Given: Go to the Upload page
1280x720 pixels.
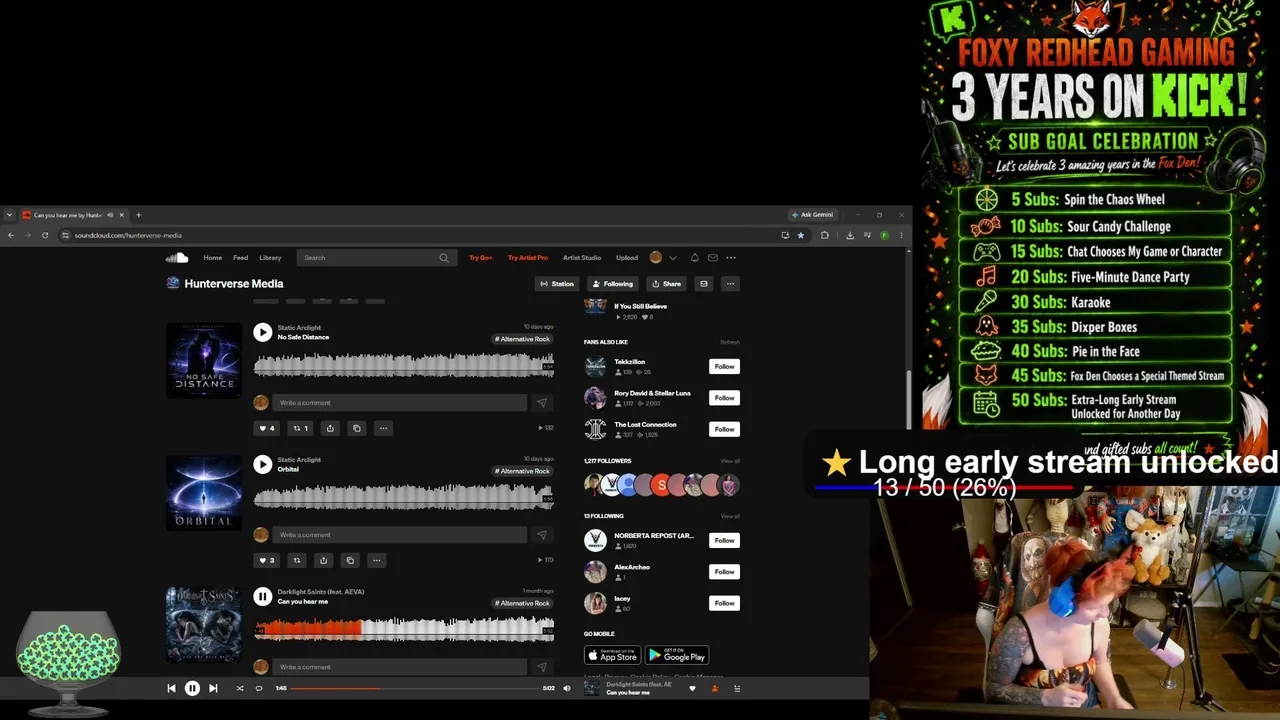Looking at the screenshot, I should [627, 258].
